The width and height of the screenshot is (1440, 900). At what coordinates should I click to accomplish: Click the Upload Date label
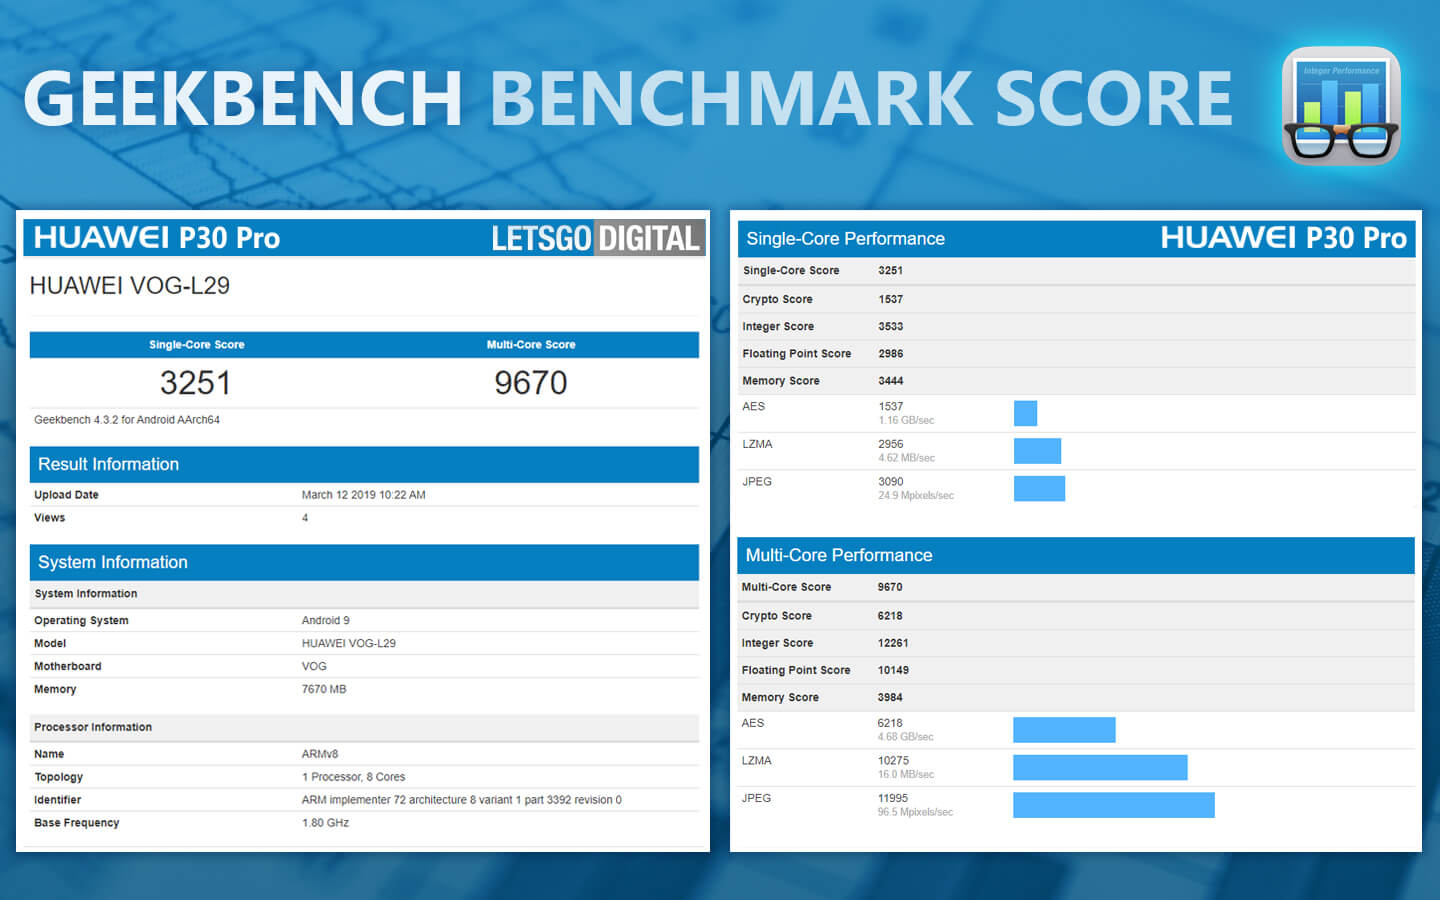pyautogui.click(x=66, y=495)
